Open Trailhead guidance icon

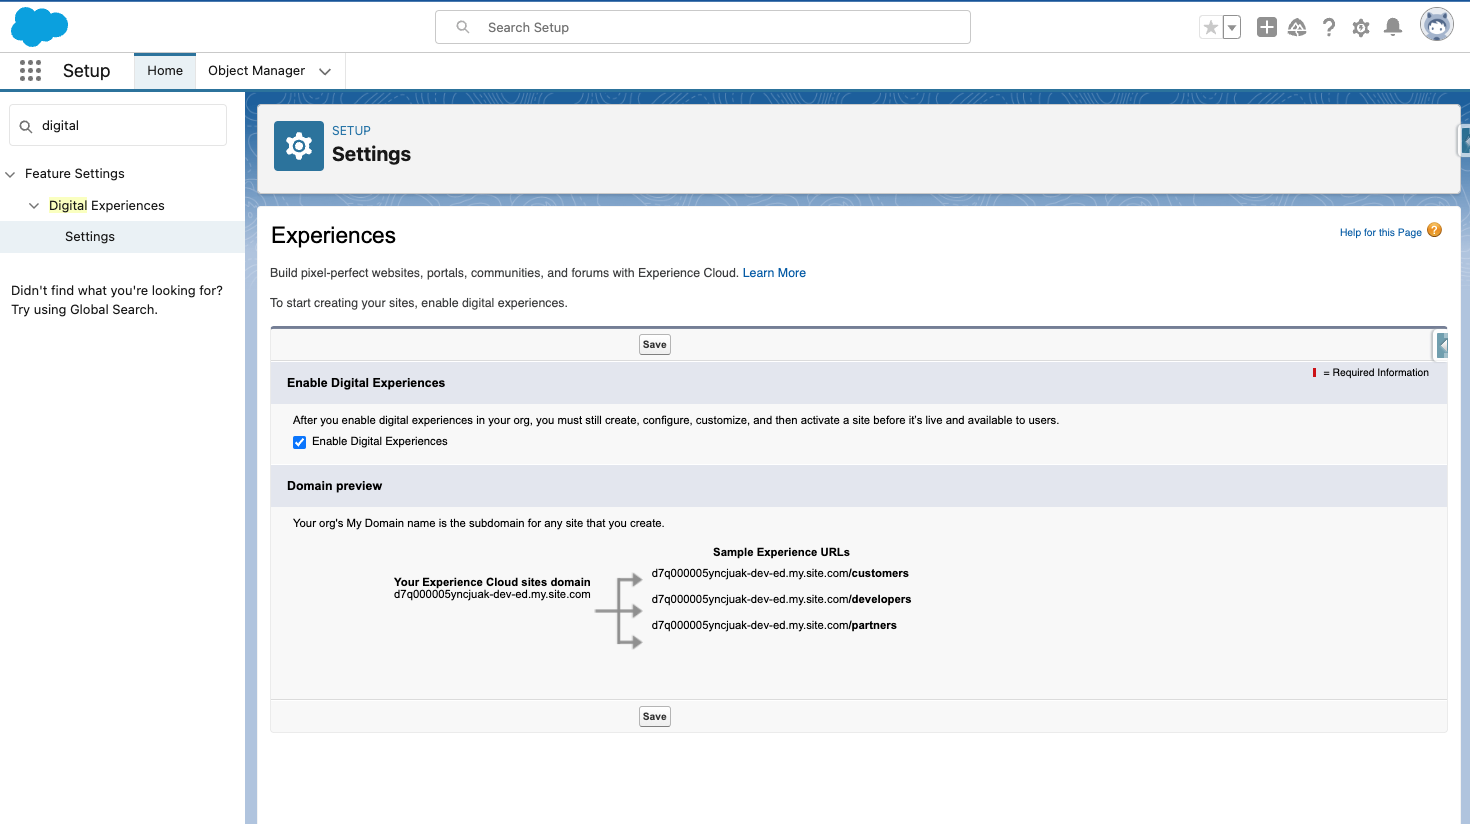(1297, 28)
